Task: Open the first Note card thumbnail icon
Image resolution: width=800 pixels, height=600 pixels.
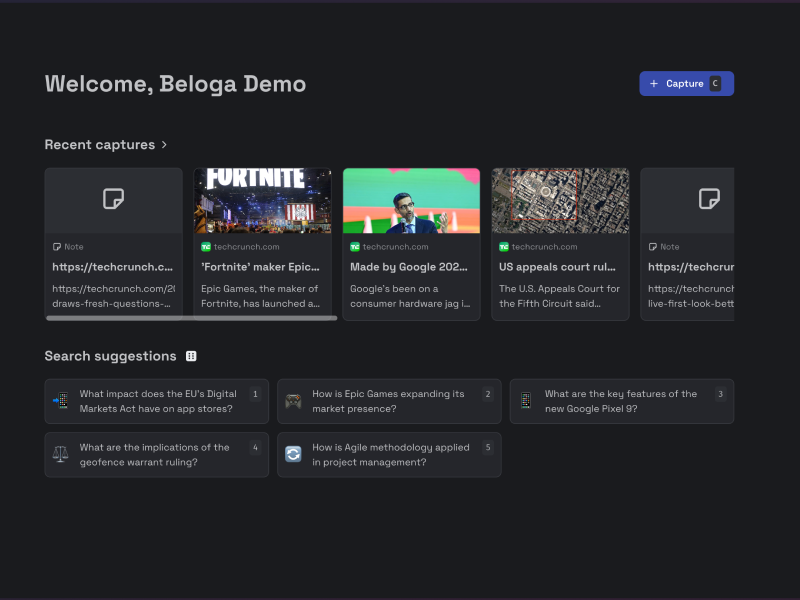Action: 113,198
